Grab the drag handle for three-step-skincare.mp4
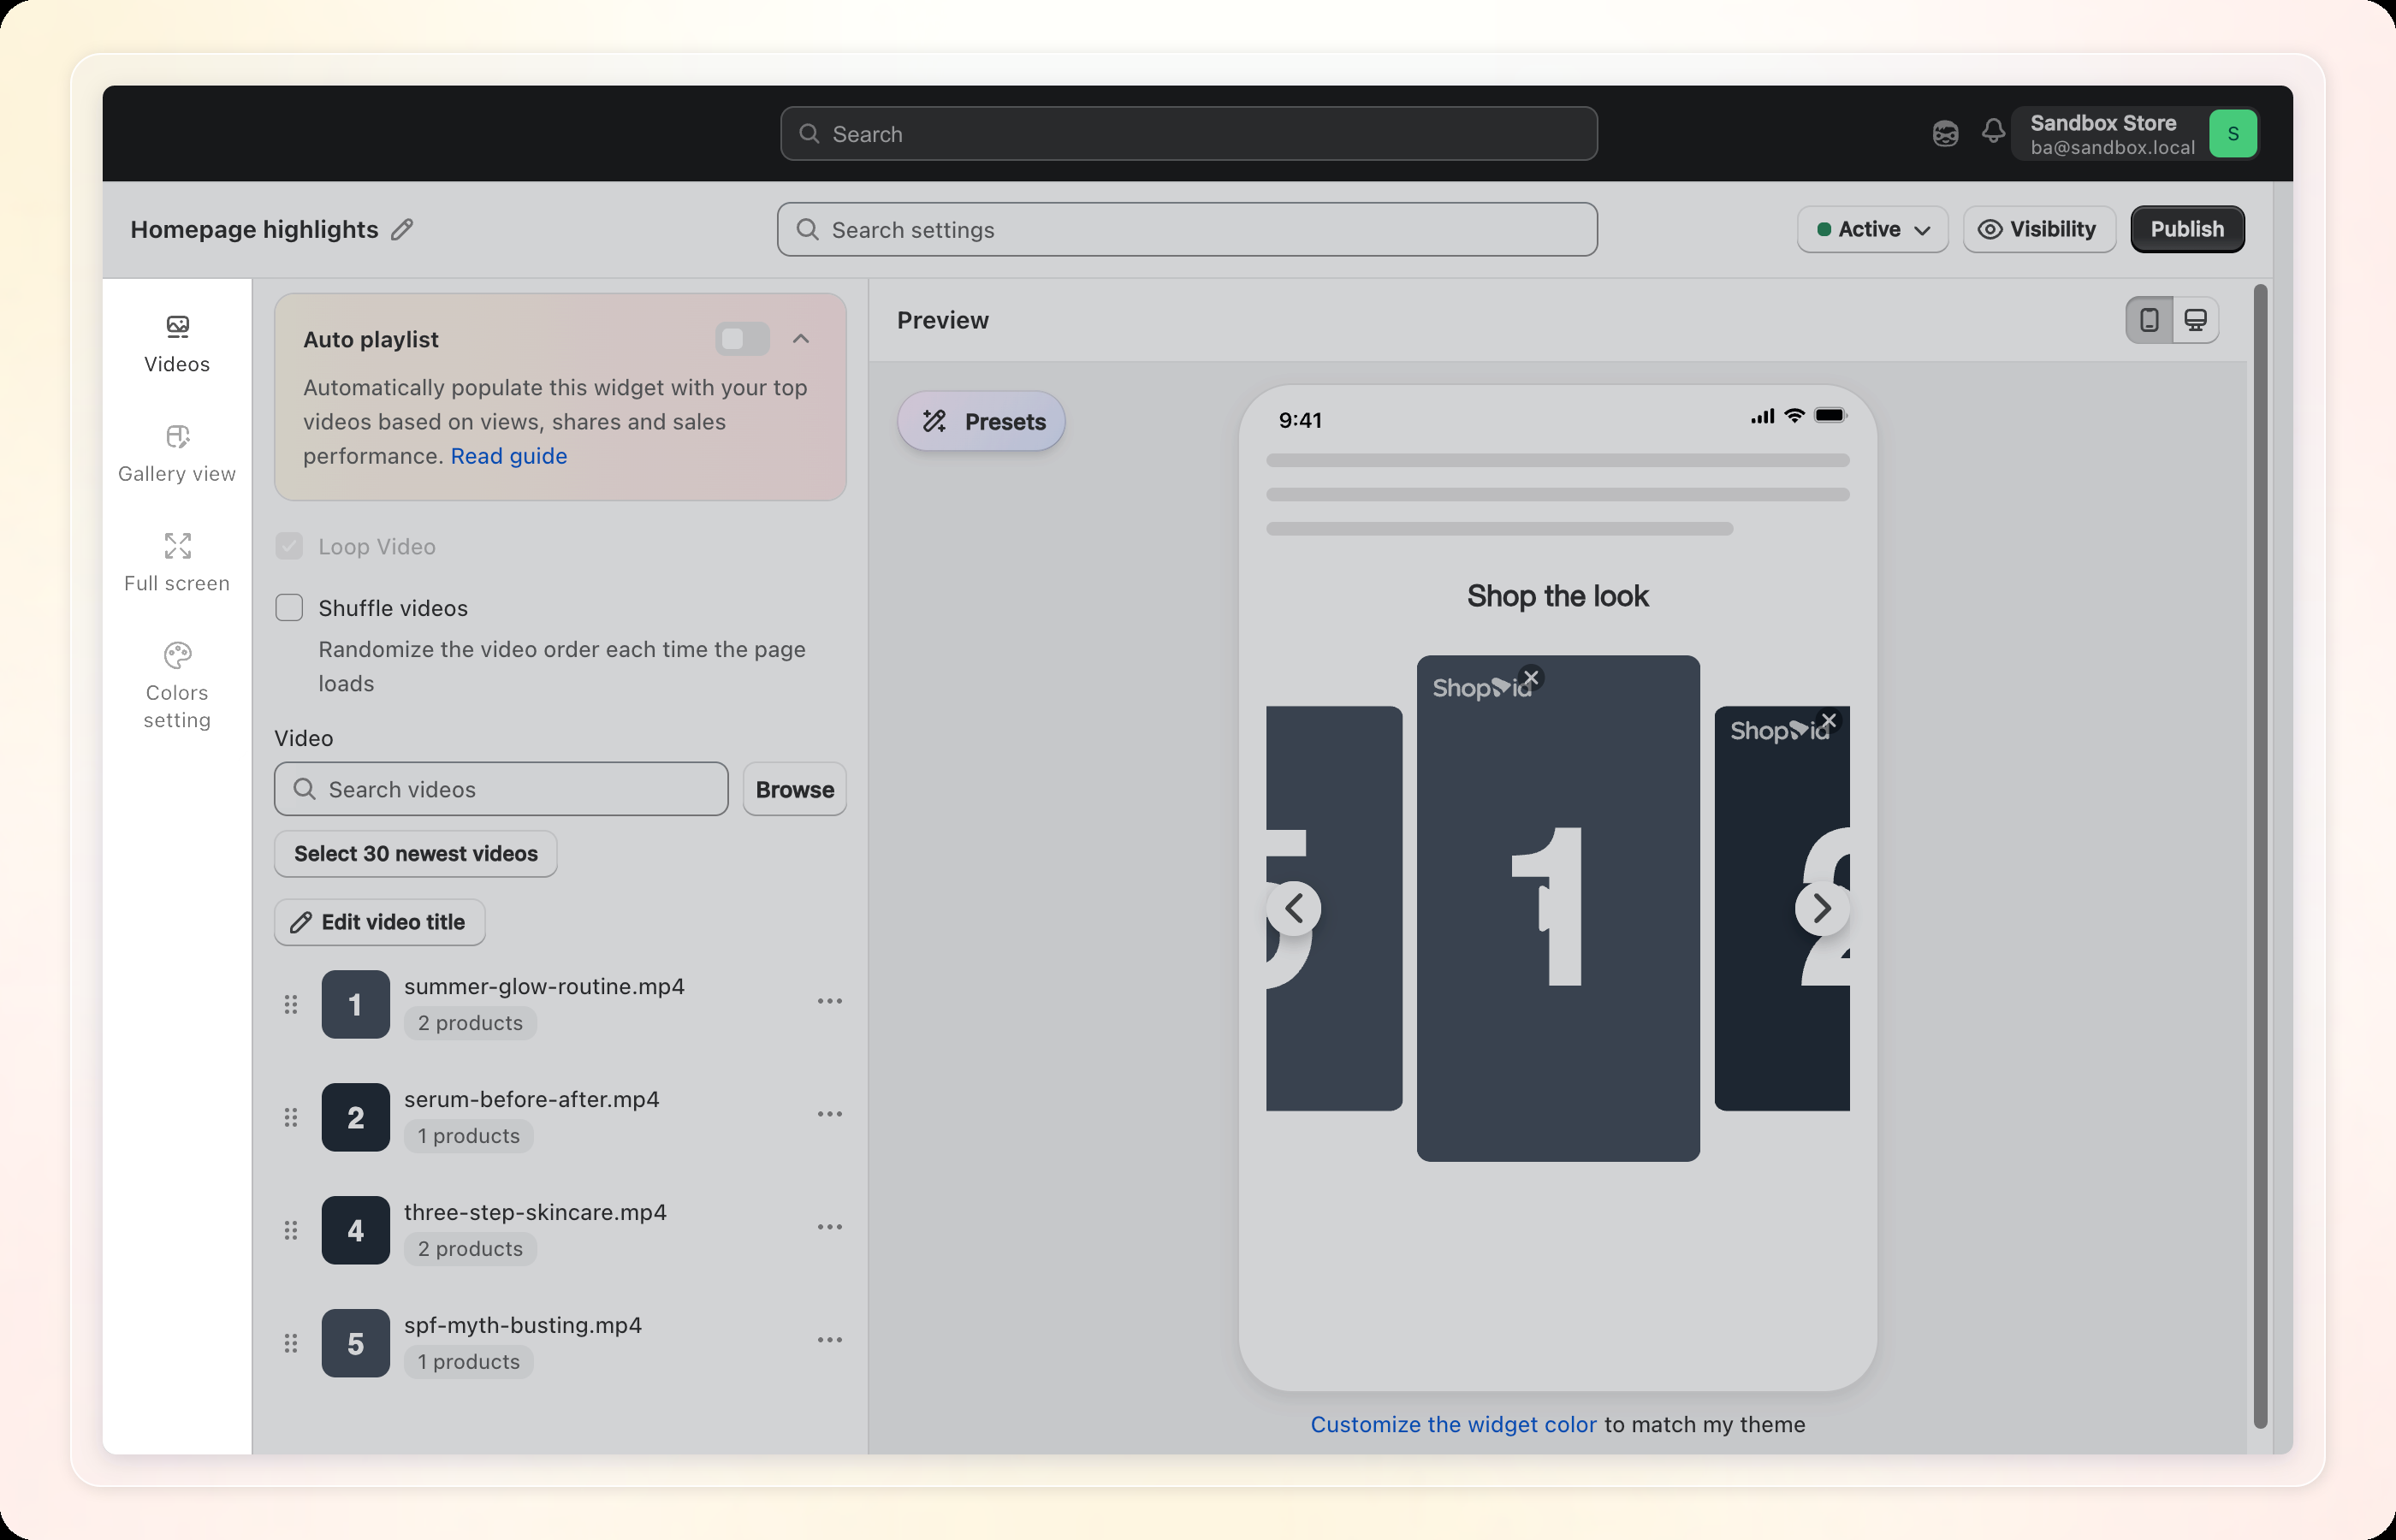The width and height of the screenshot is (2396, 1540). [x=291, y=1230]
